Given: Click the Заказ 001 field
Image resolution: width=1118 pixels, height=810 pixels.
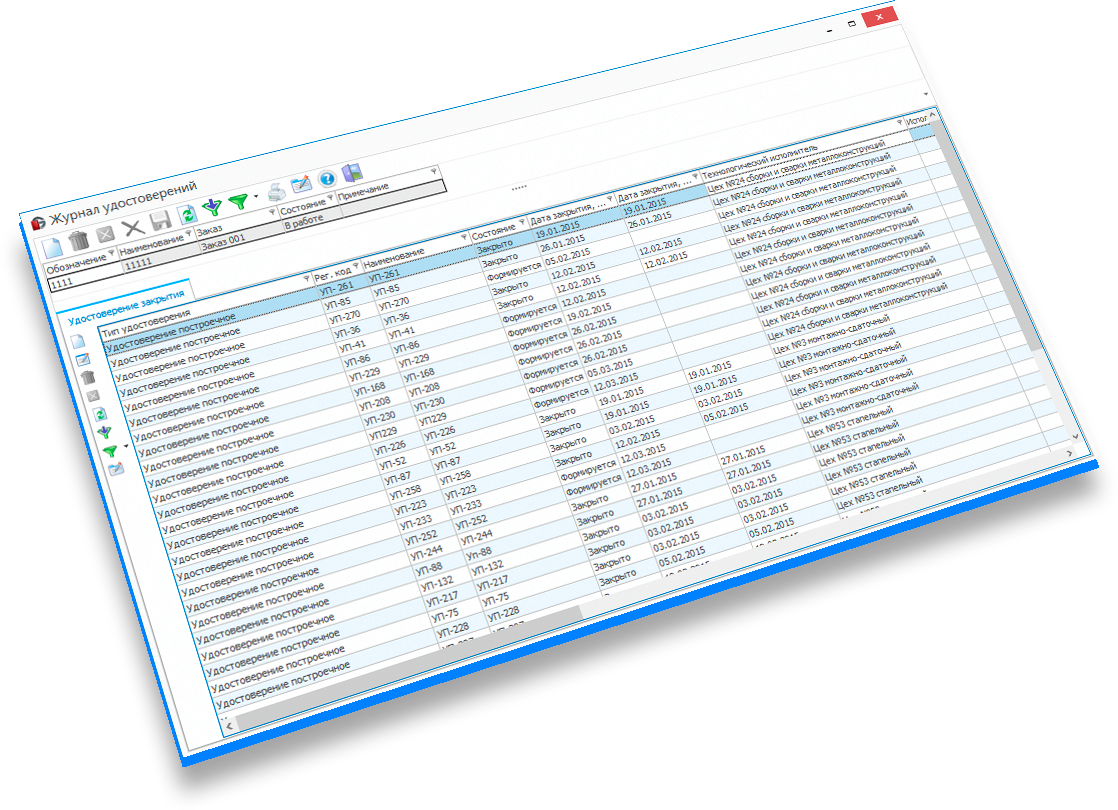Looking at the screenshot, I should tap(241, 237).
